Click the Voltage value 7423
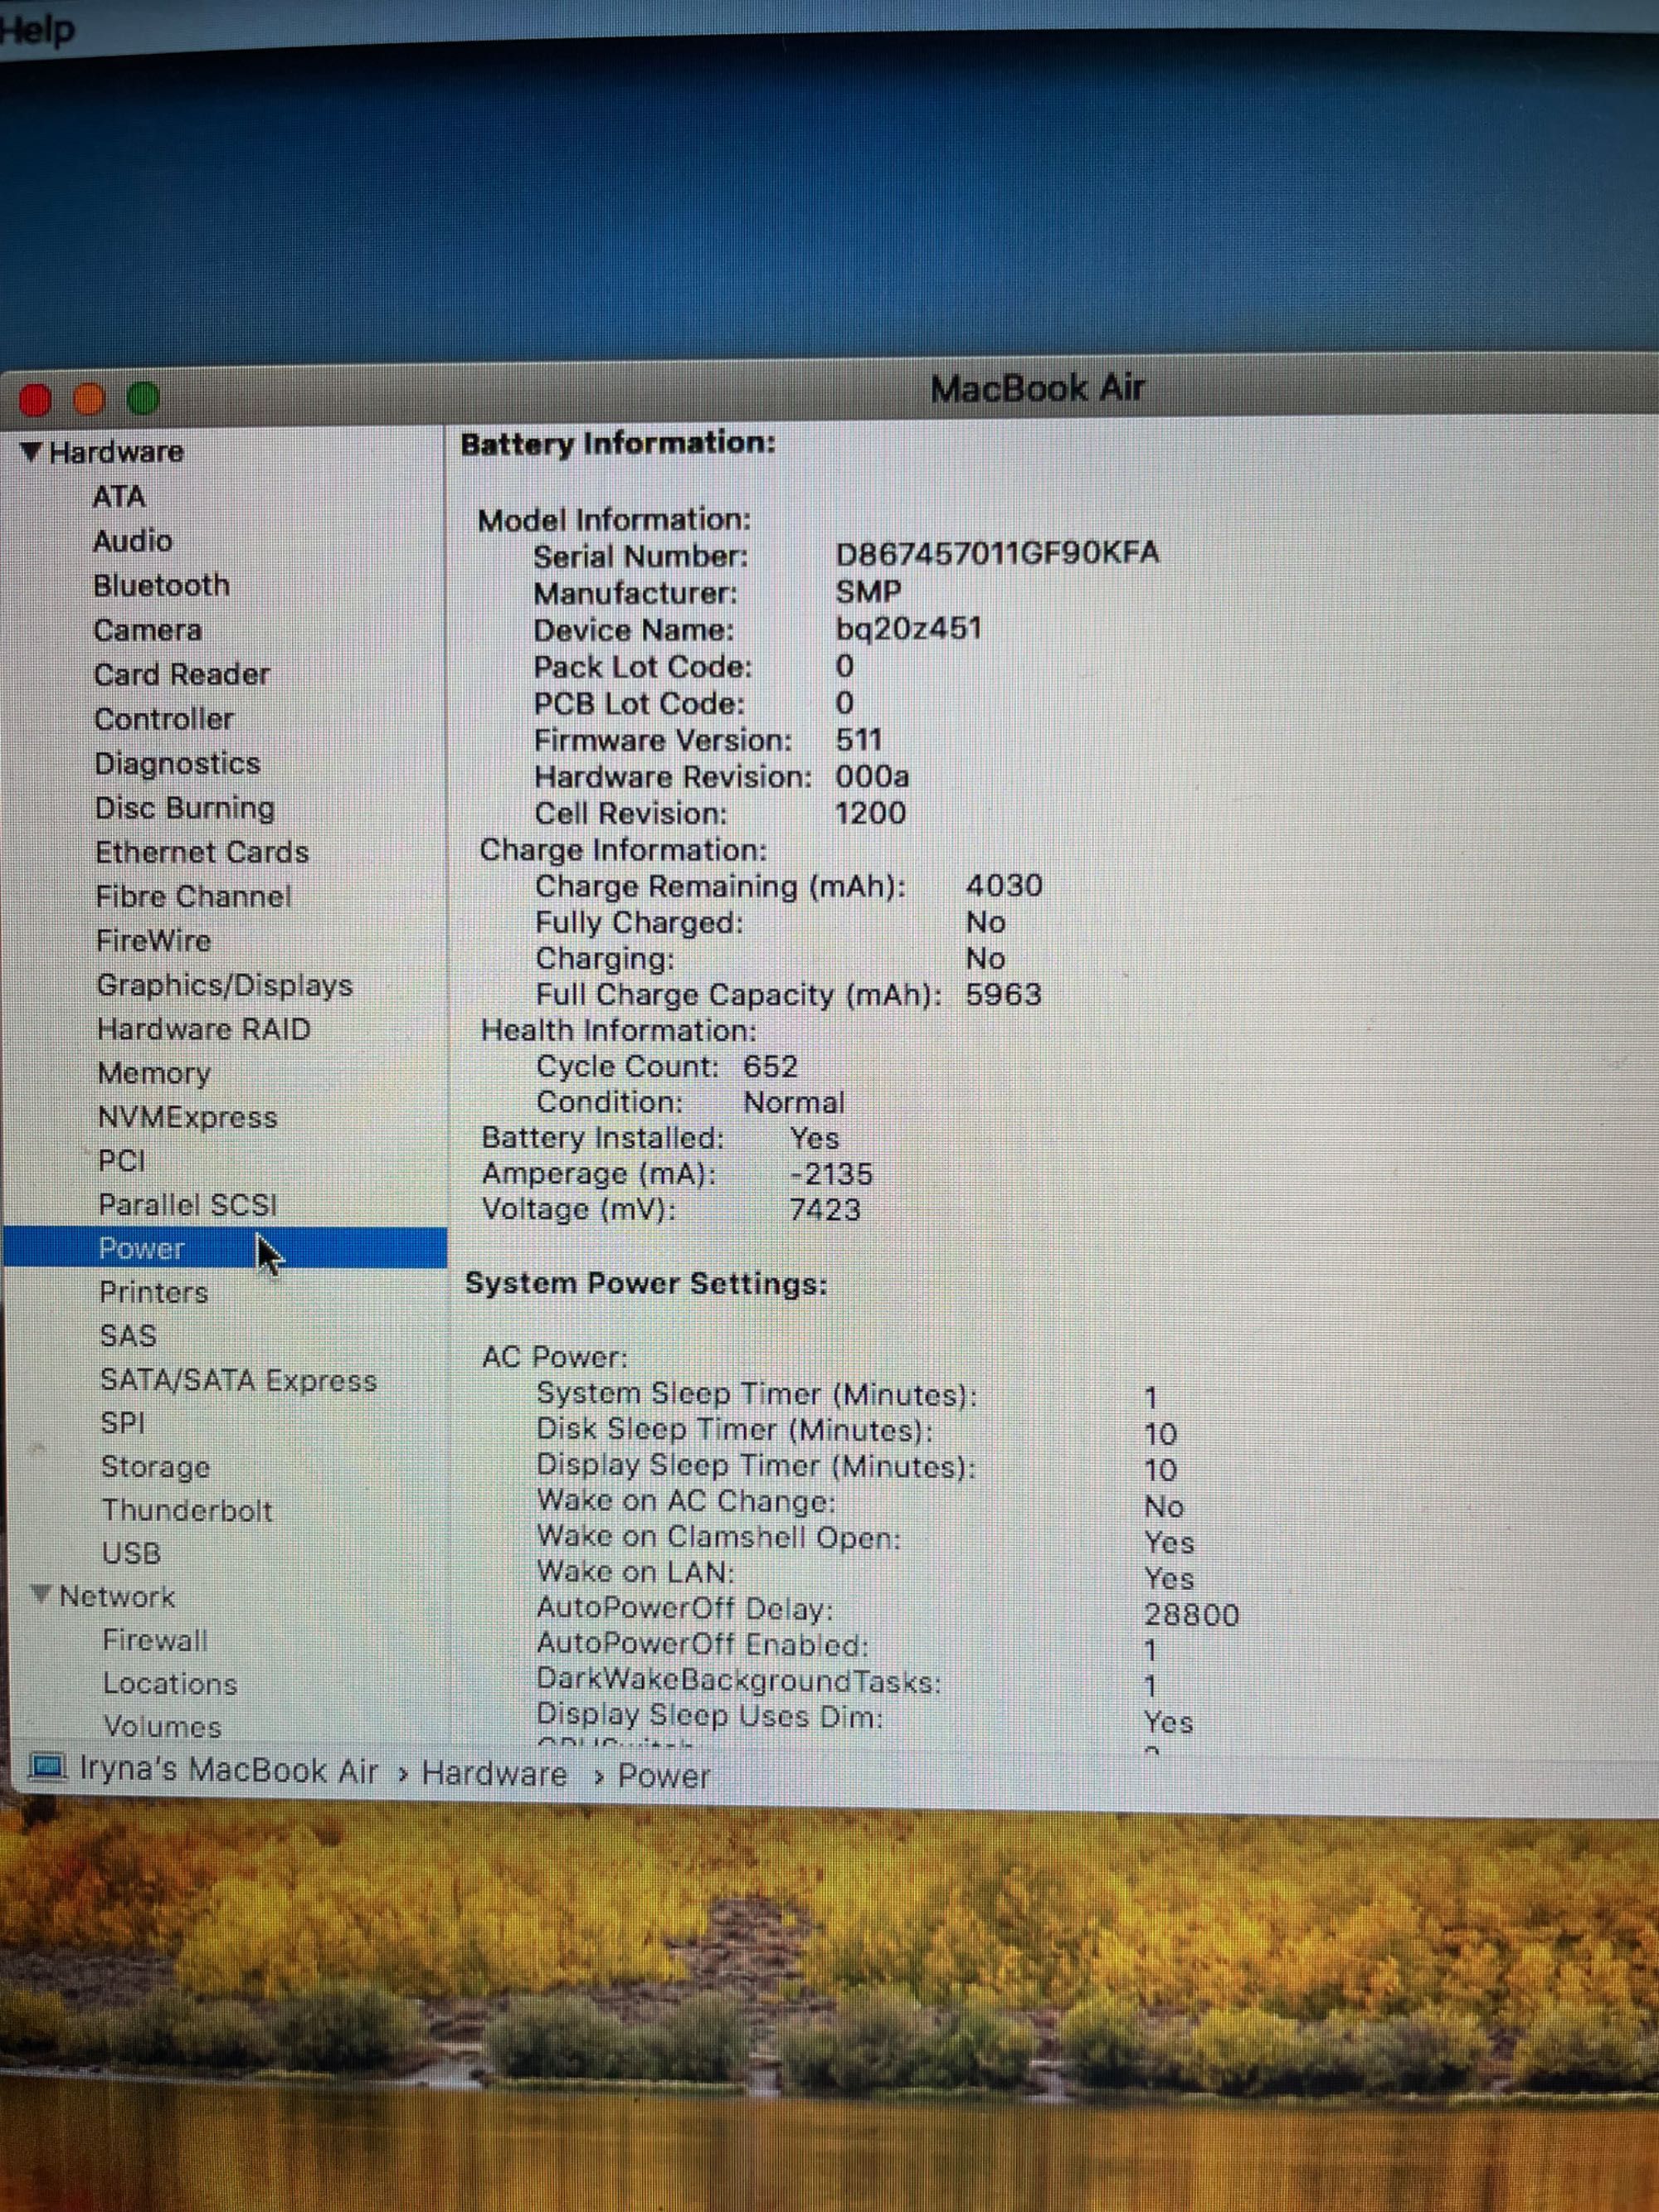Image resolution: width=1659 pixels, height=2212 pixels. [825, 1209]
